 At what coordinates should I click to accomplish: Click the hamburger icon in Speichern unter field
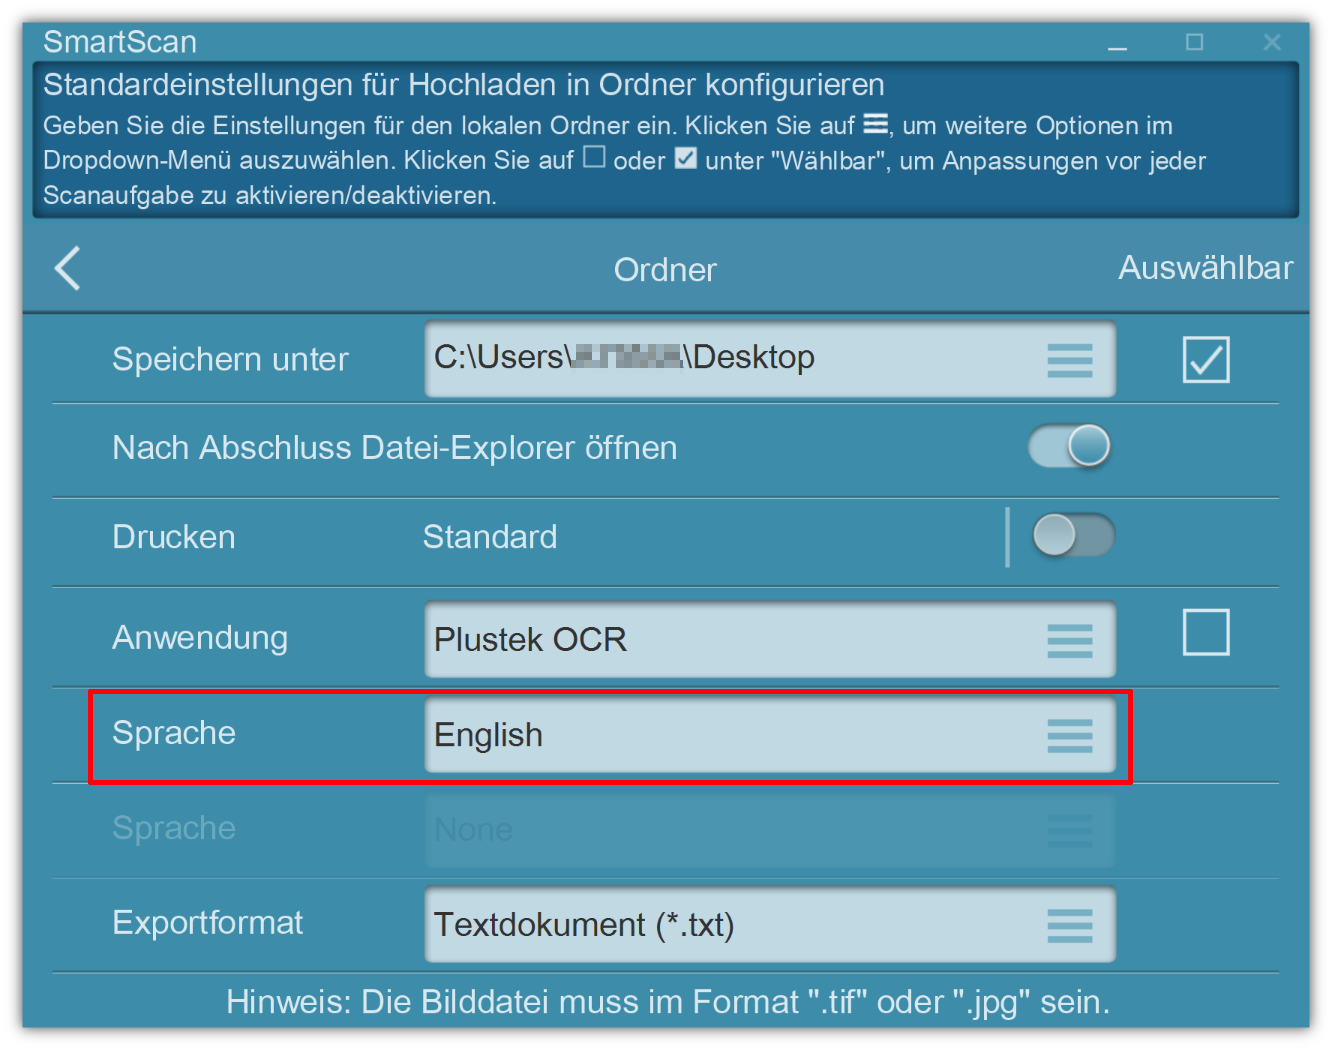click(1069, 360)
